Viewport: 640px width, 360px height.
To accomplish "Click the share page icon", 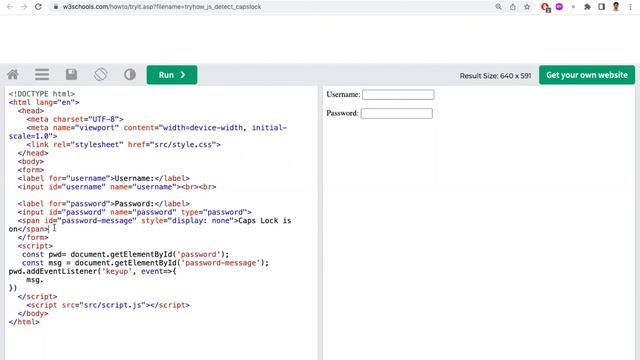I will [513, 7].
